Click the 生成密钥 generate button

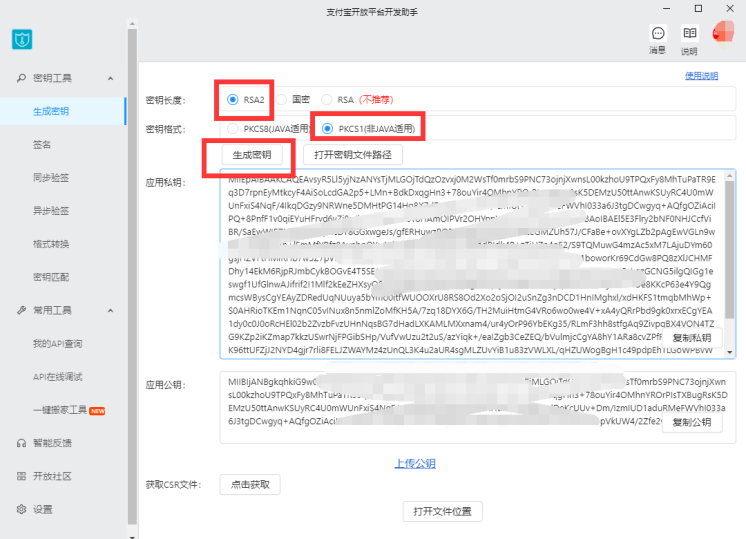(252, 155)
